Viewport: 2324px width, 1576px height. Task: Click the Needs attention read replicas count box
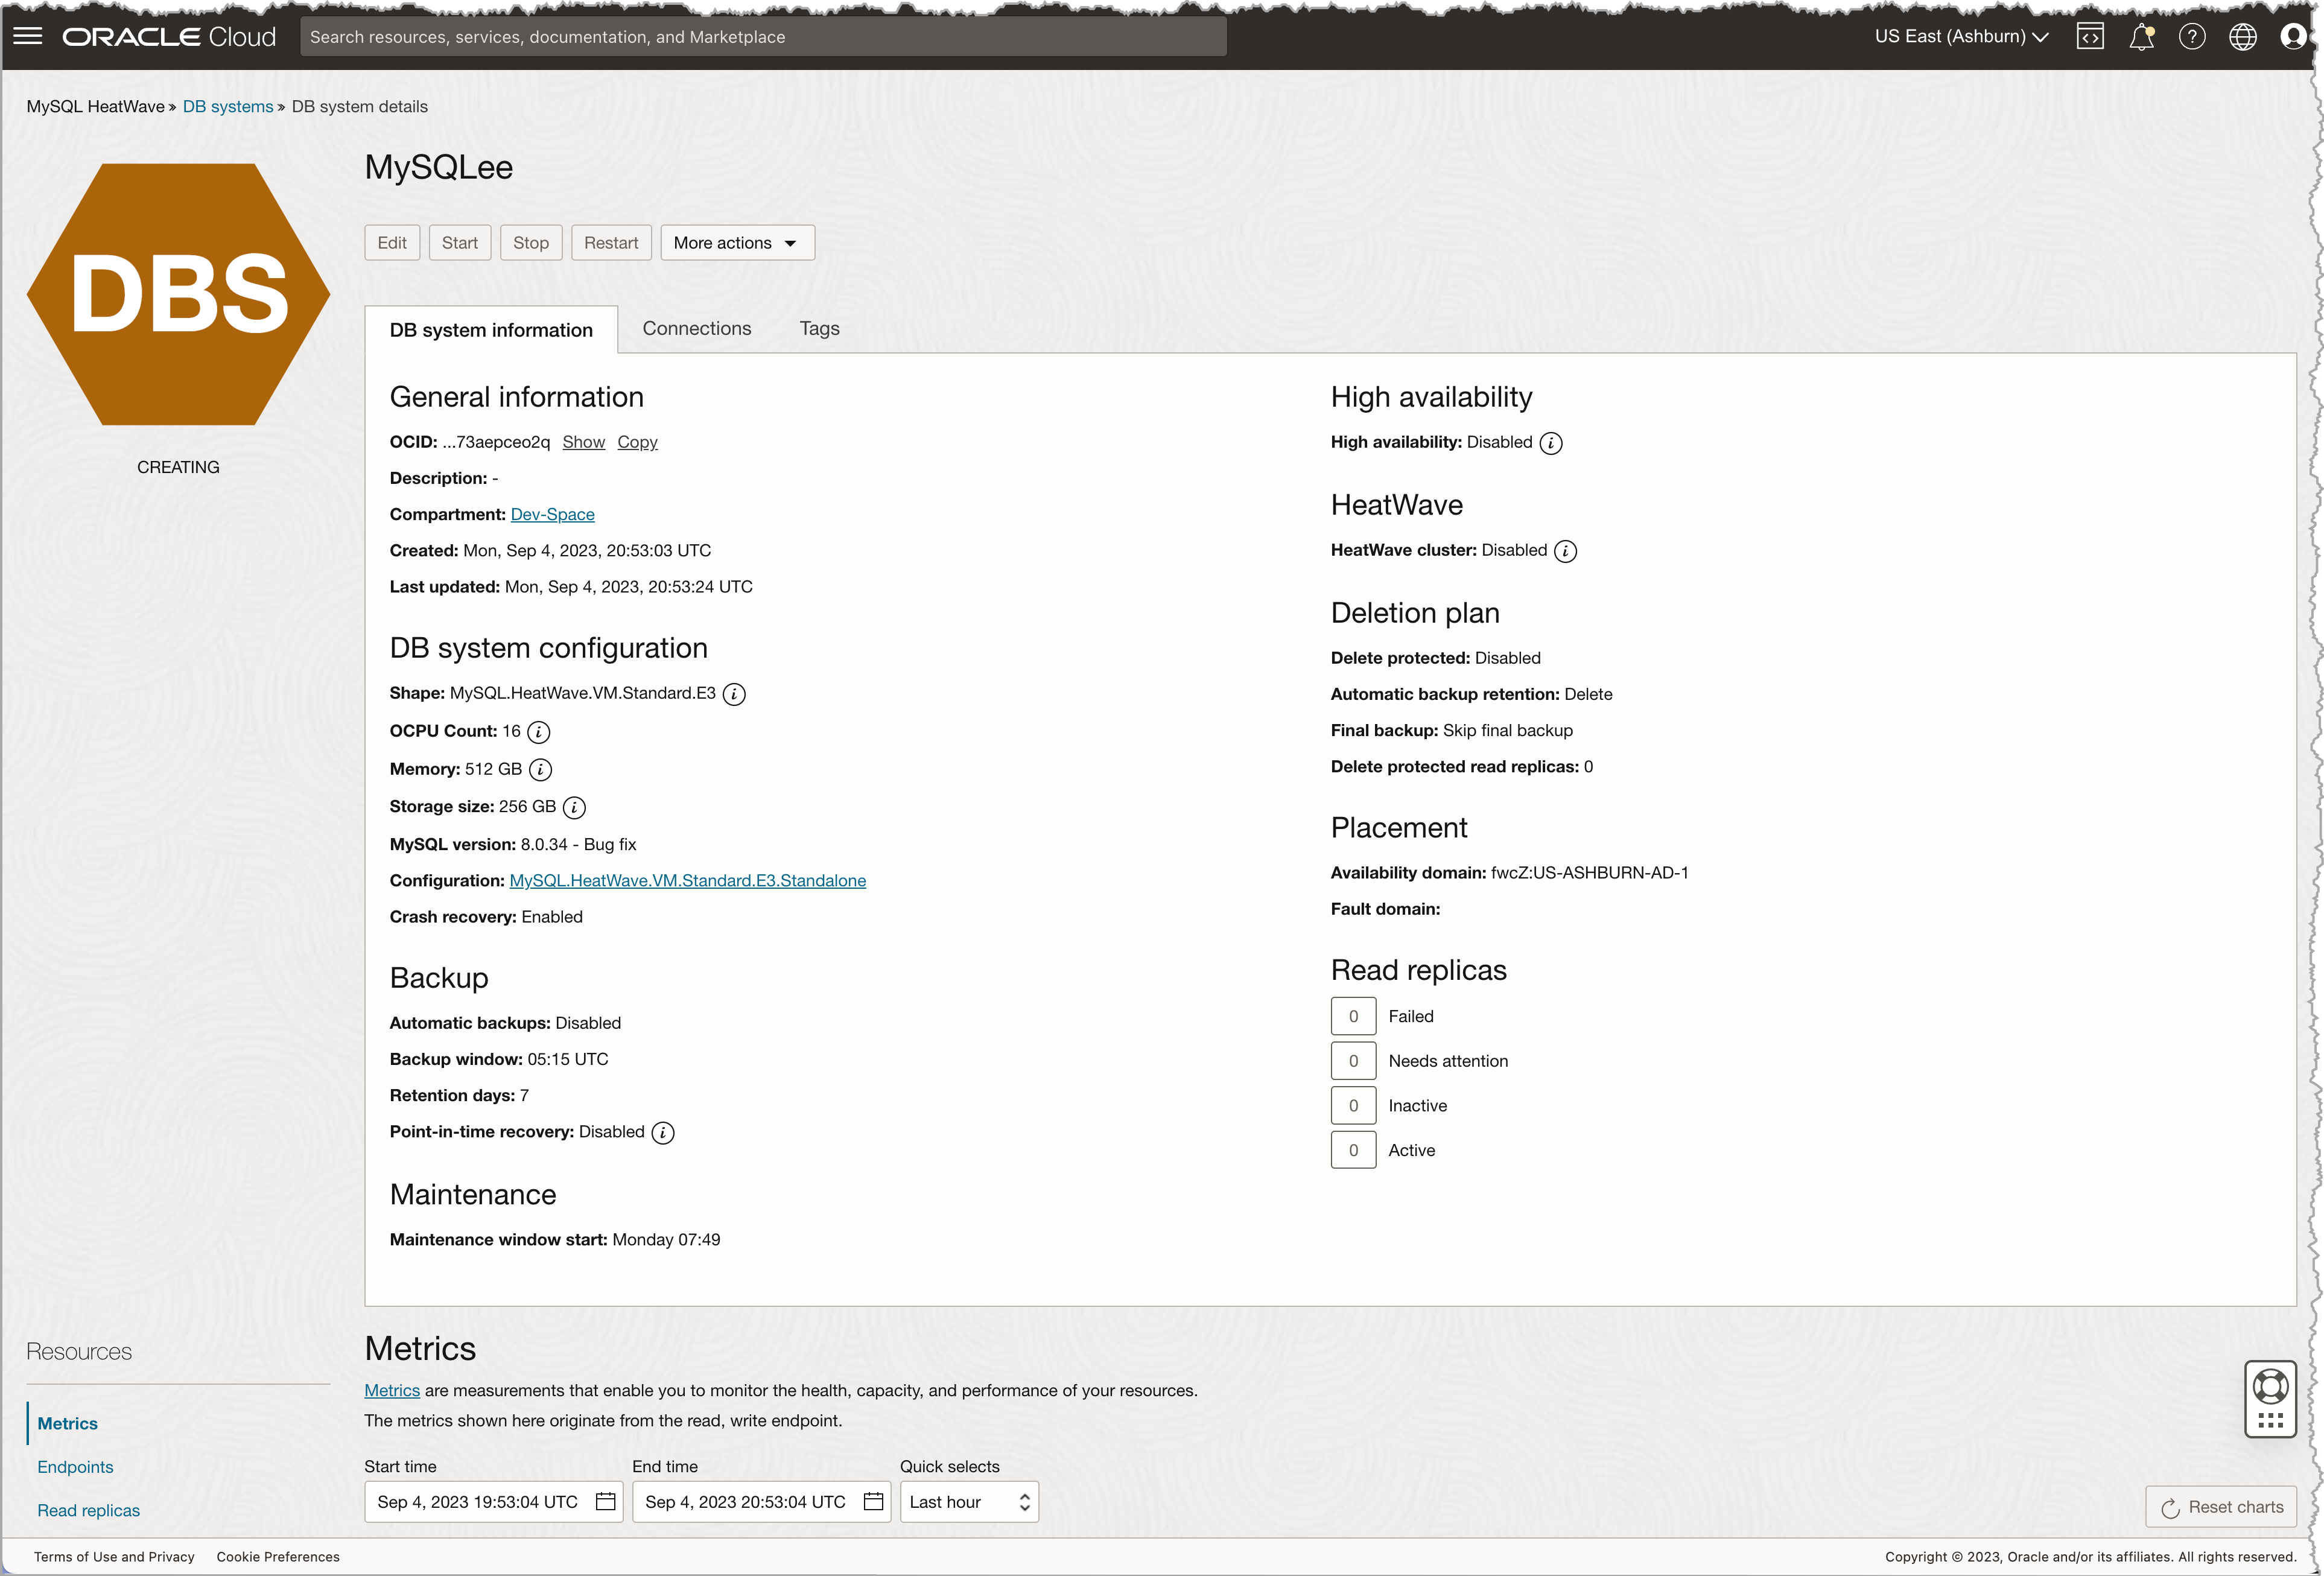(x=1353, y=1062)
